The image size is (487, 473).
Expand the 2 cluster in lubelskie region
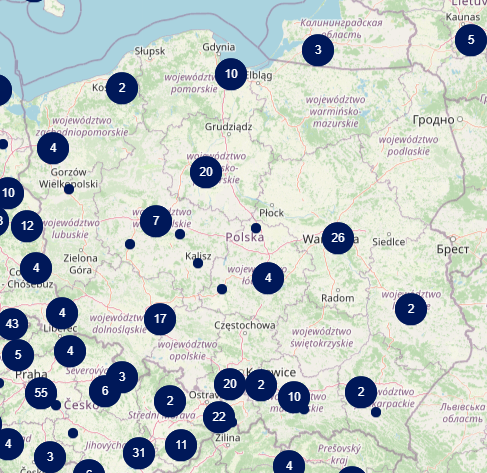(411, 309)
